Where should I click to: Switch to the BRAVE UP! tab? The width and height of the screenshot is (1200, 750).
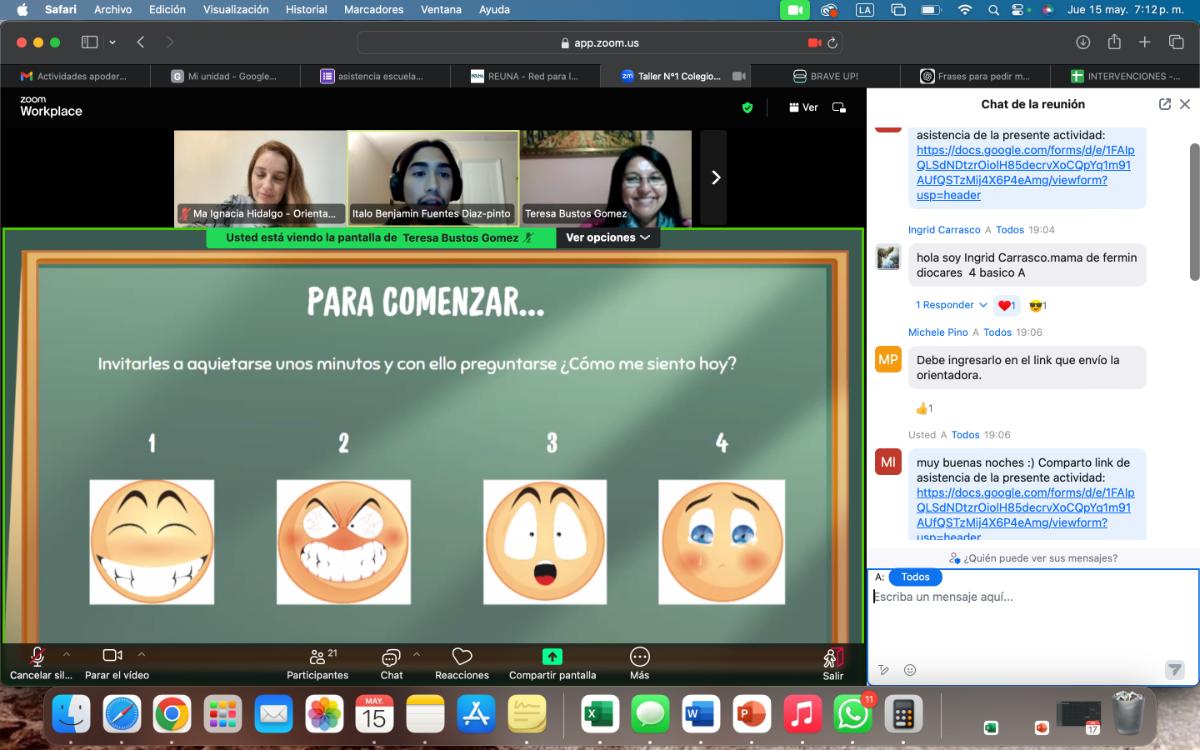tap(825, 76)
